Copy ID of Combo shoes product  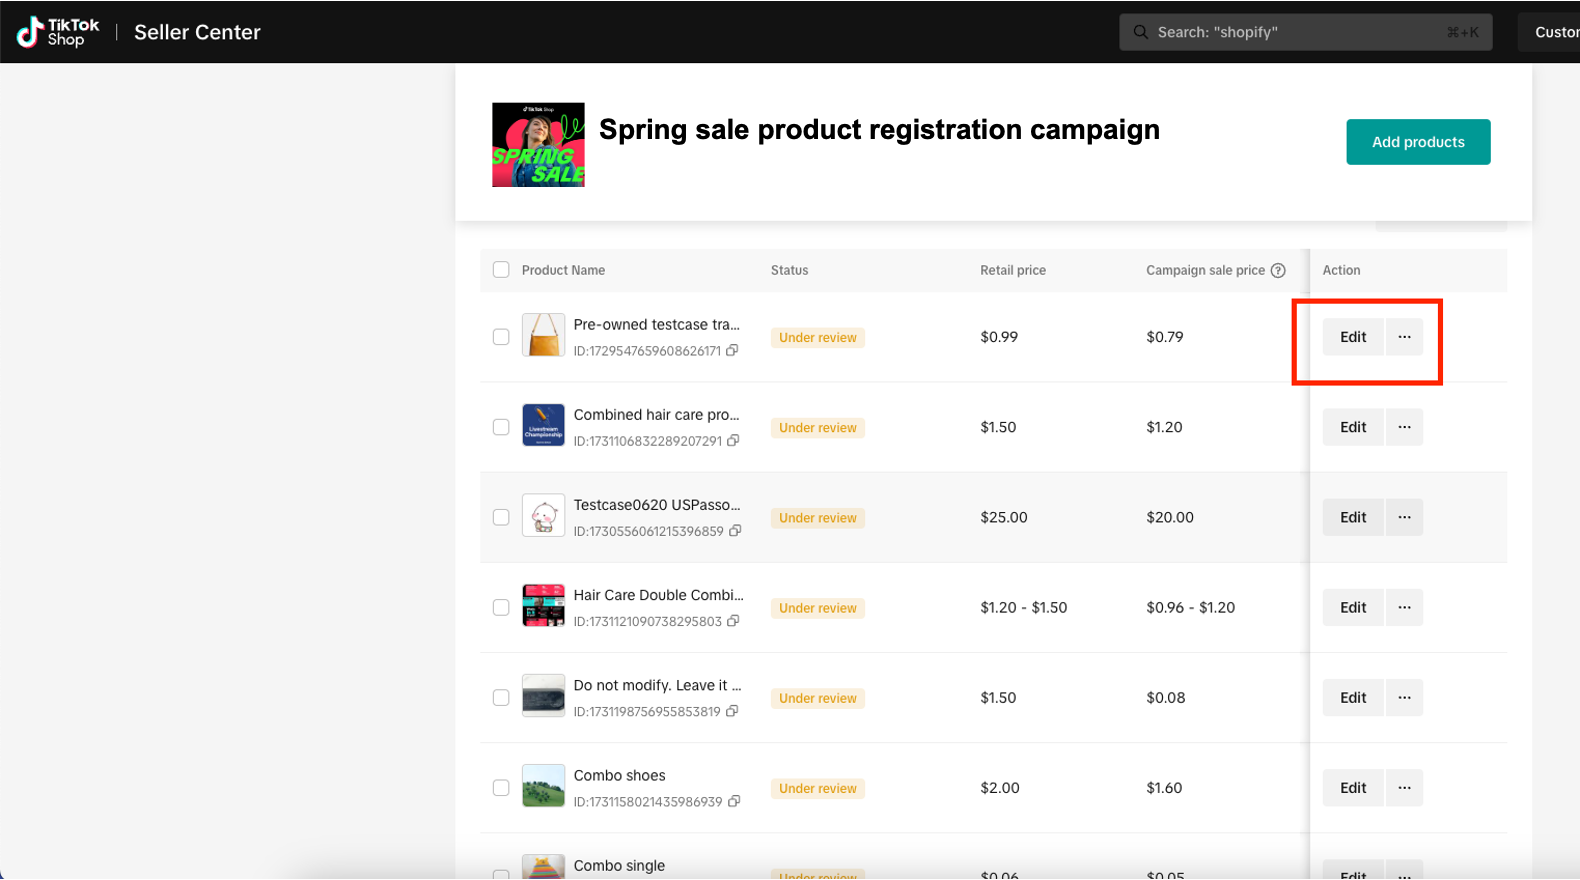(734, 801)
